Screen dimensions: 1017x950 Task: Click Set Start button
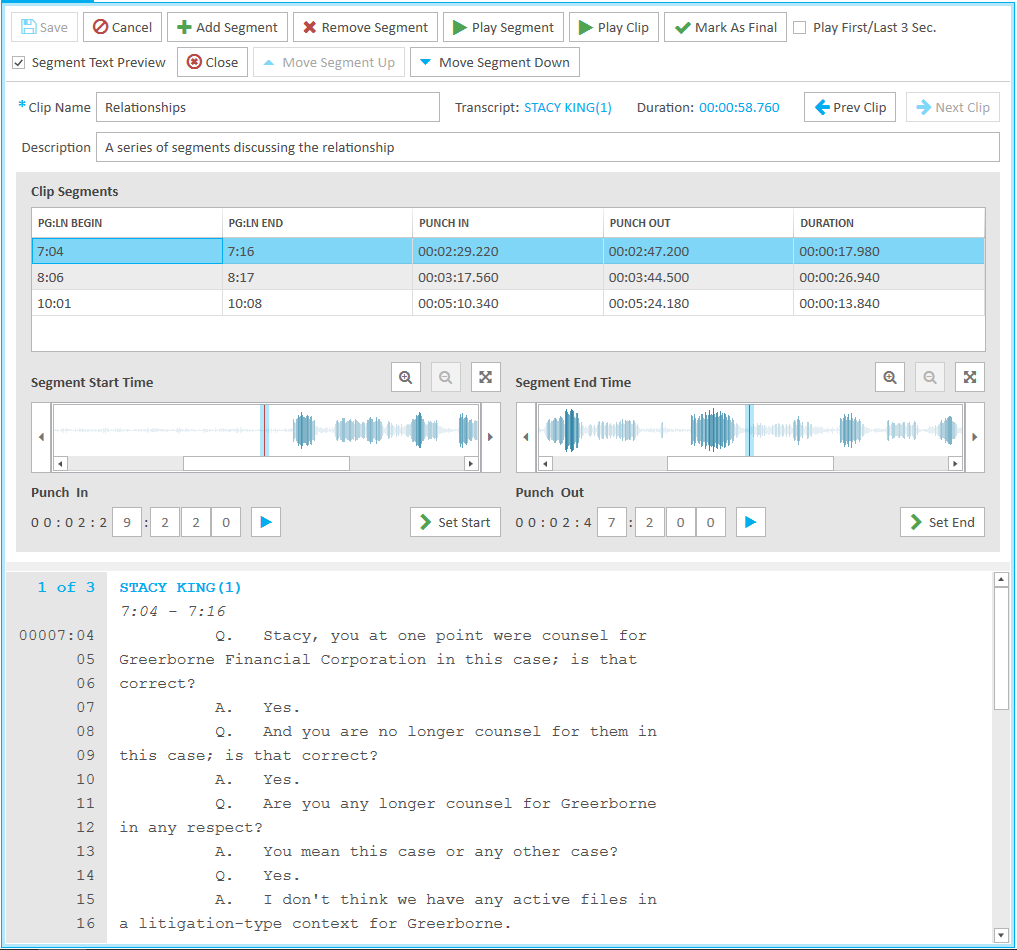pyautogui.click(x=455, y=522)
